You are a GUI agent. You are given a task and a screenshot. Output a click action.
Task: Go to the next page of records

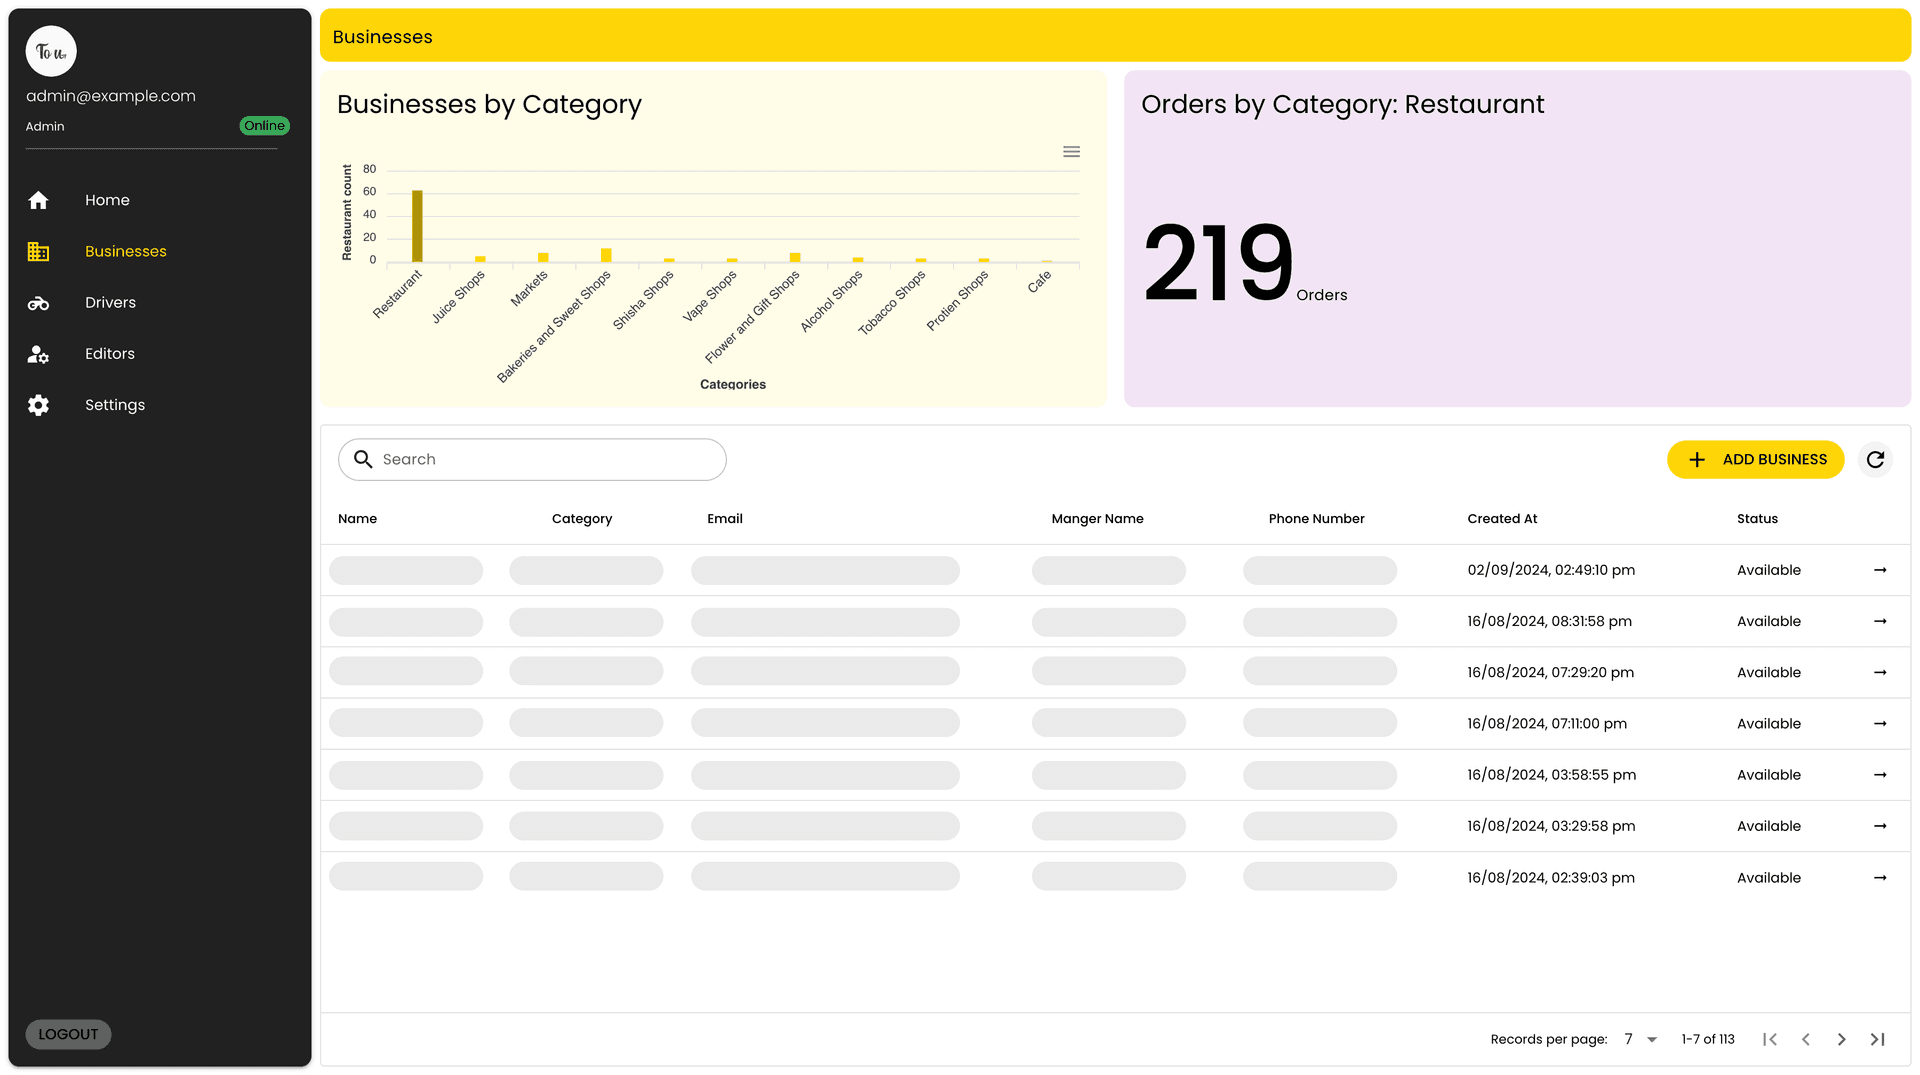click(1841, 1040)
